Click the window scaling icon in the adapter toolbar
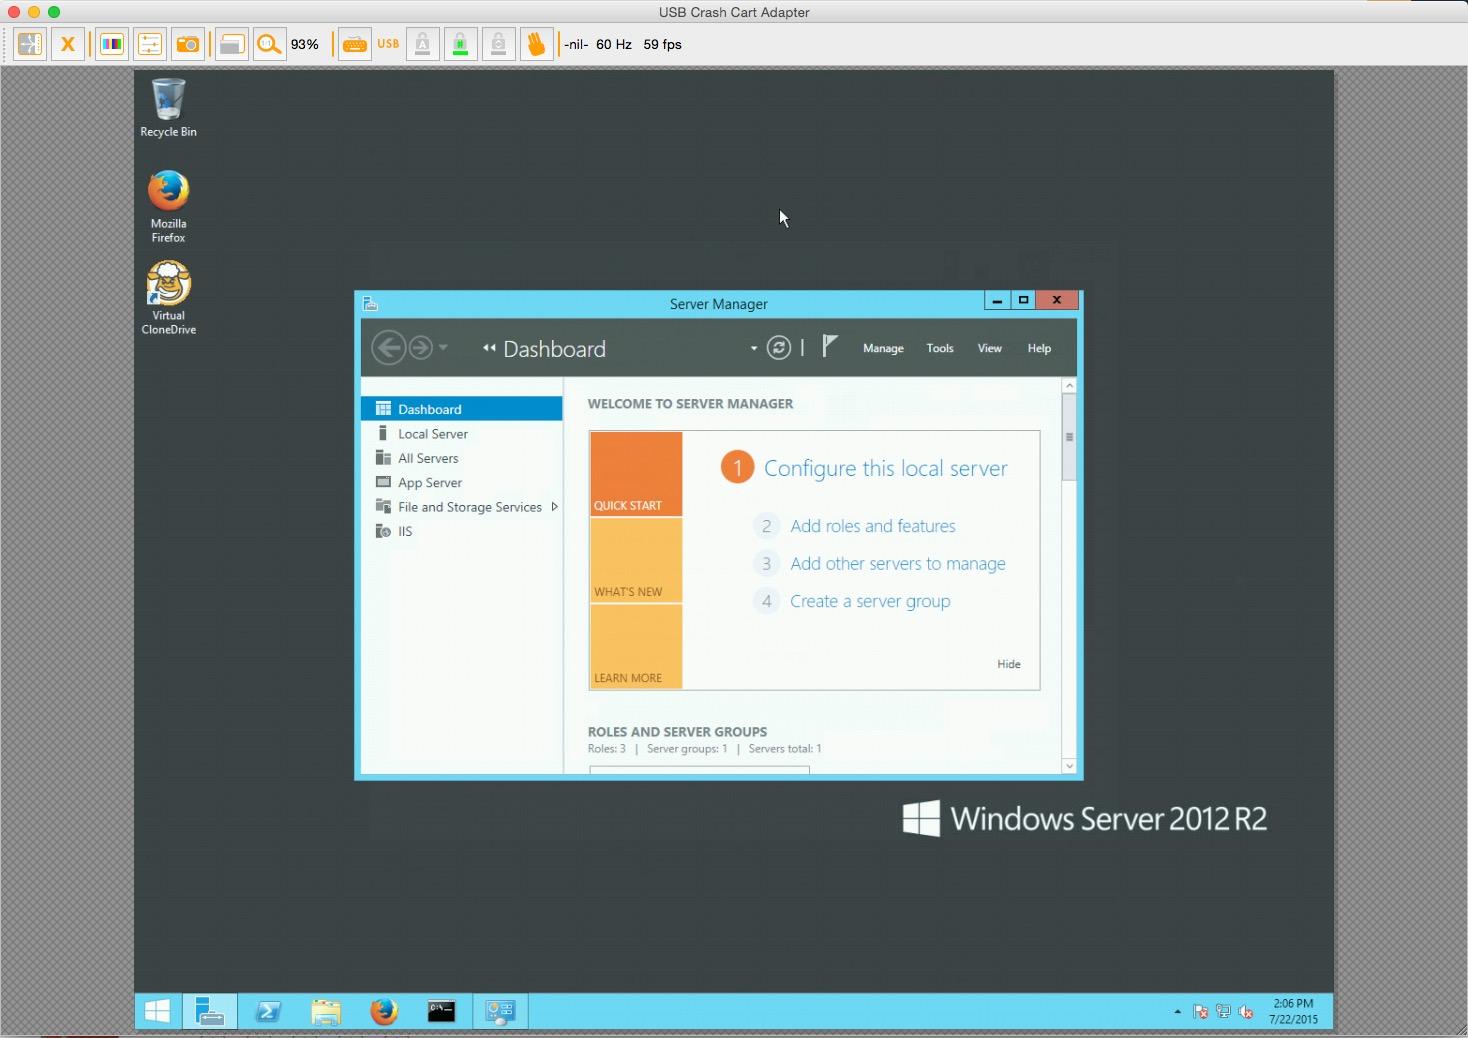The height and width of the screenshot is (1038, 1468). tap(231, 45)
